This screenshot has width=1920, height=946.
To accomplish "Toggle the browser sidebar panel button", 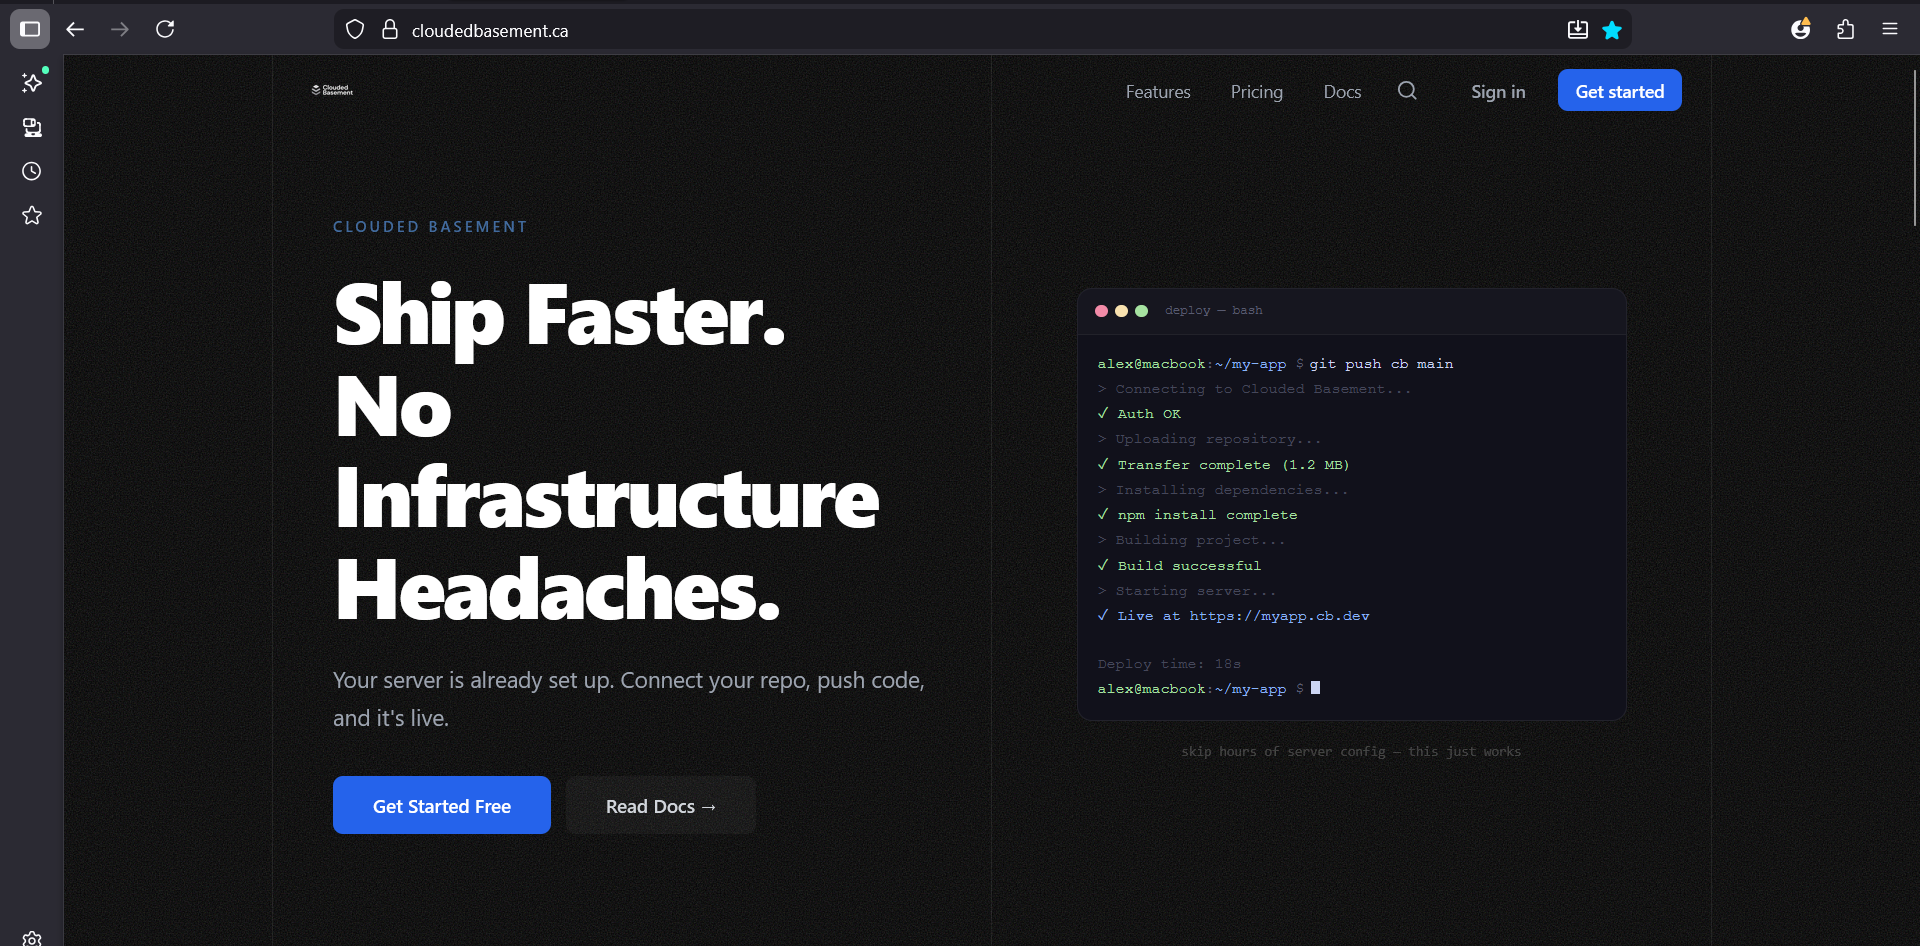I will [30, 29].
